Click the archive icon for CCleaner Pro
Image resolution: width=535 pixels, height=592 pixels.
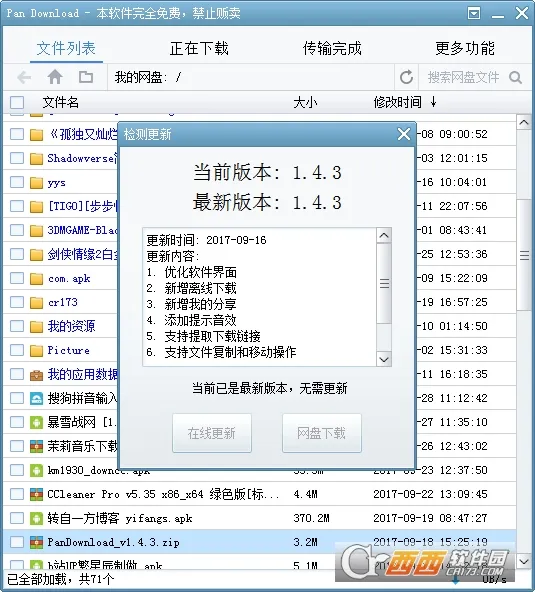click(x=36, y=495)
